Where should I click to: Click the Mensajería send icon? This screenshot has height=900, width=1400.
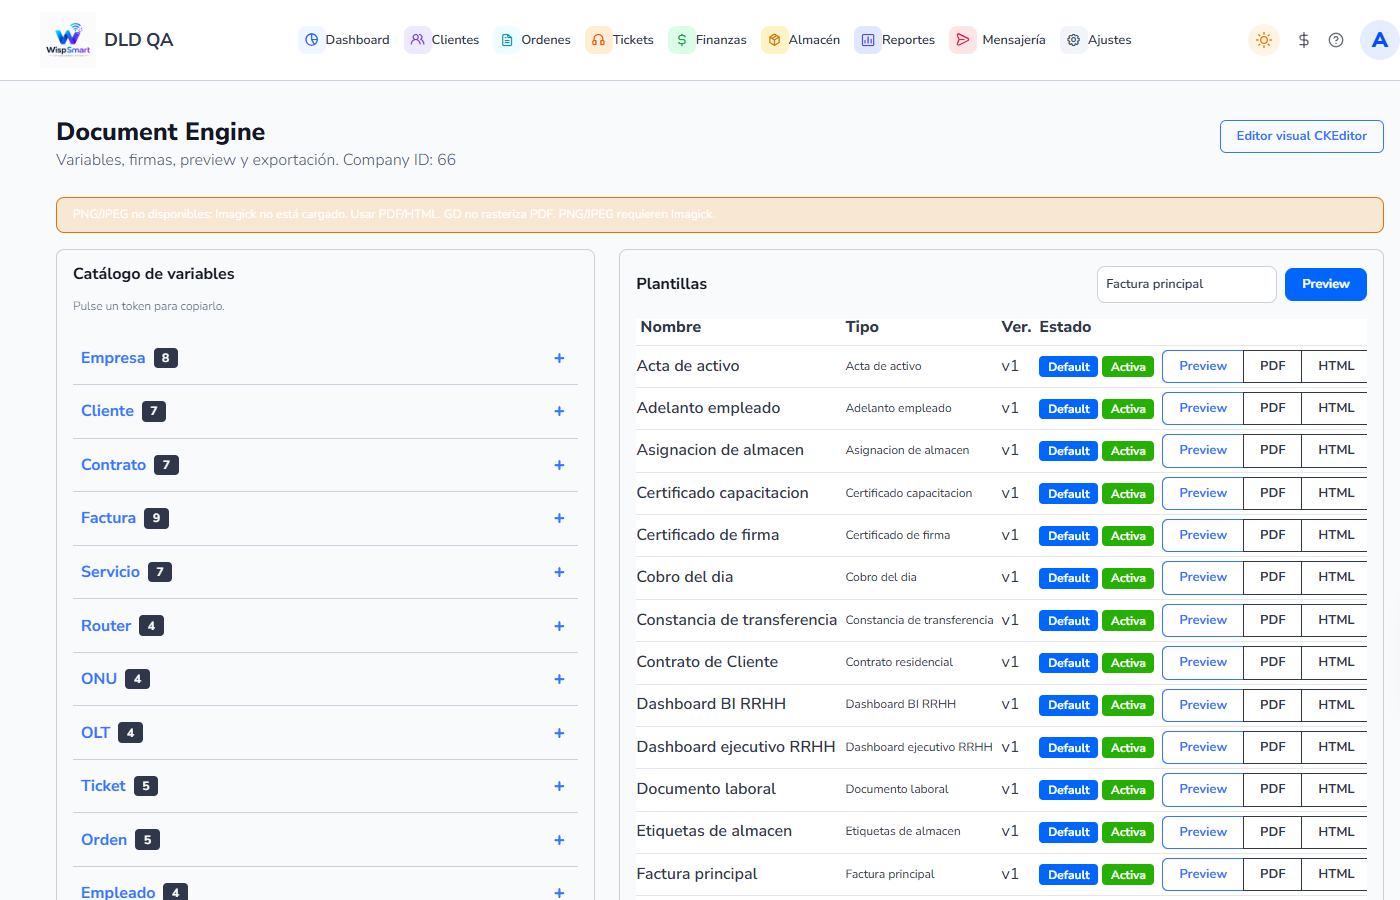pos(963,40)
